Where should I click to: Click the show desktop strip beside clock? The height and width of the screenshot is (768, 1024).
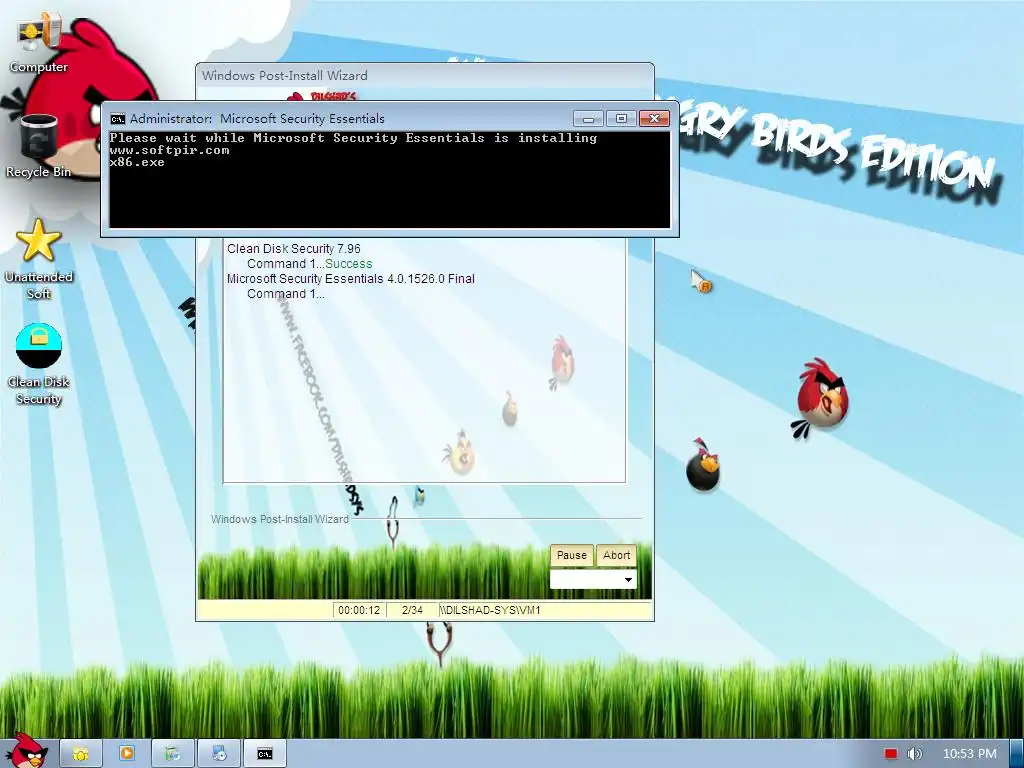pos(1017,754)
